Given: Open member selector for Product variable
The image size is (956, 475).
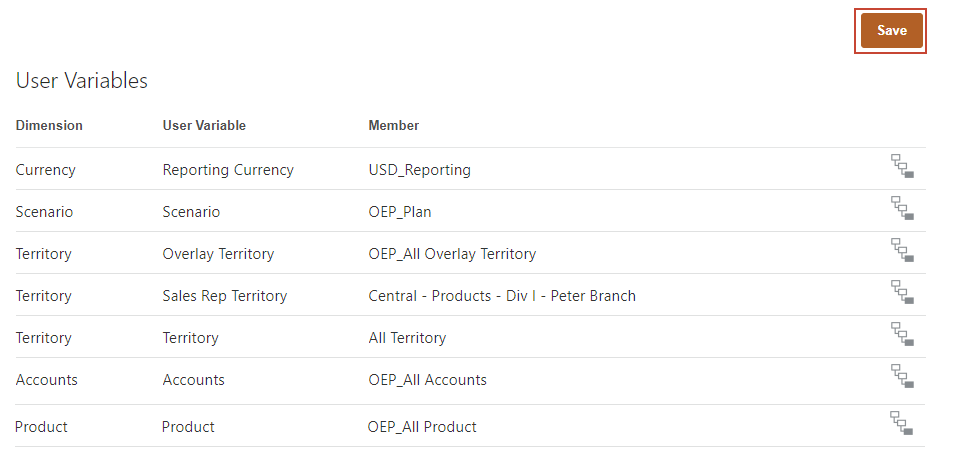Looking at the screenshot, I should [903, 424].
